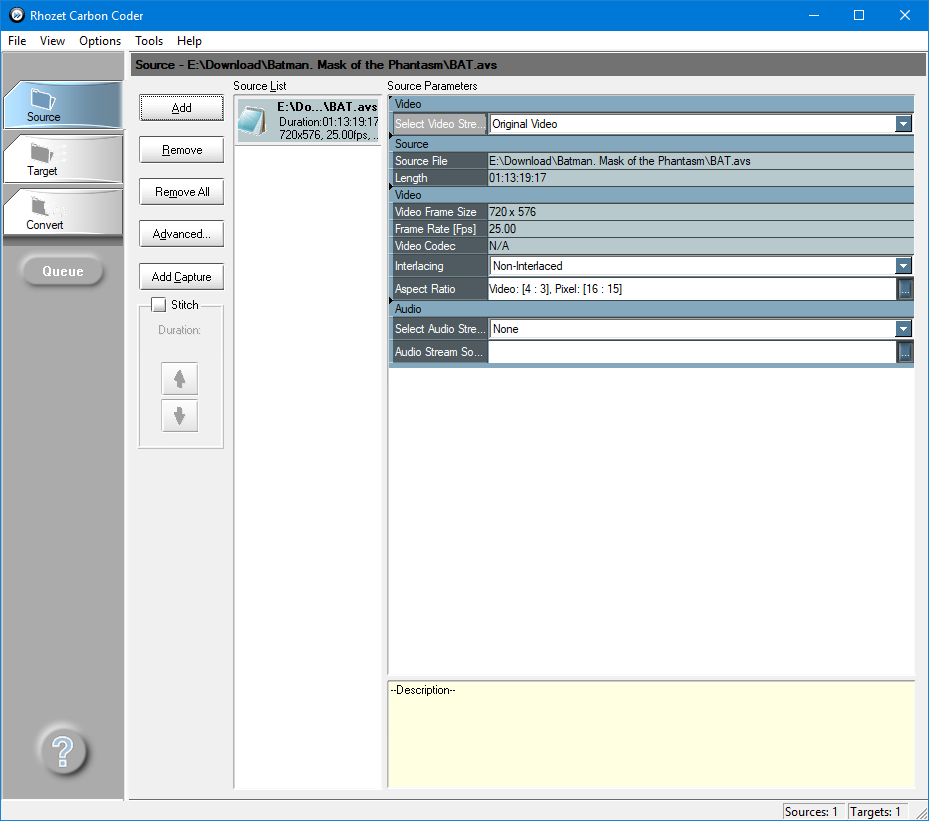This screenshot has width=929, height=821.
Task: Enable the Stitch checkbox
Action: [158, 304]
